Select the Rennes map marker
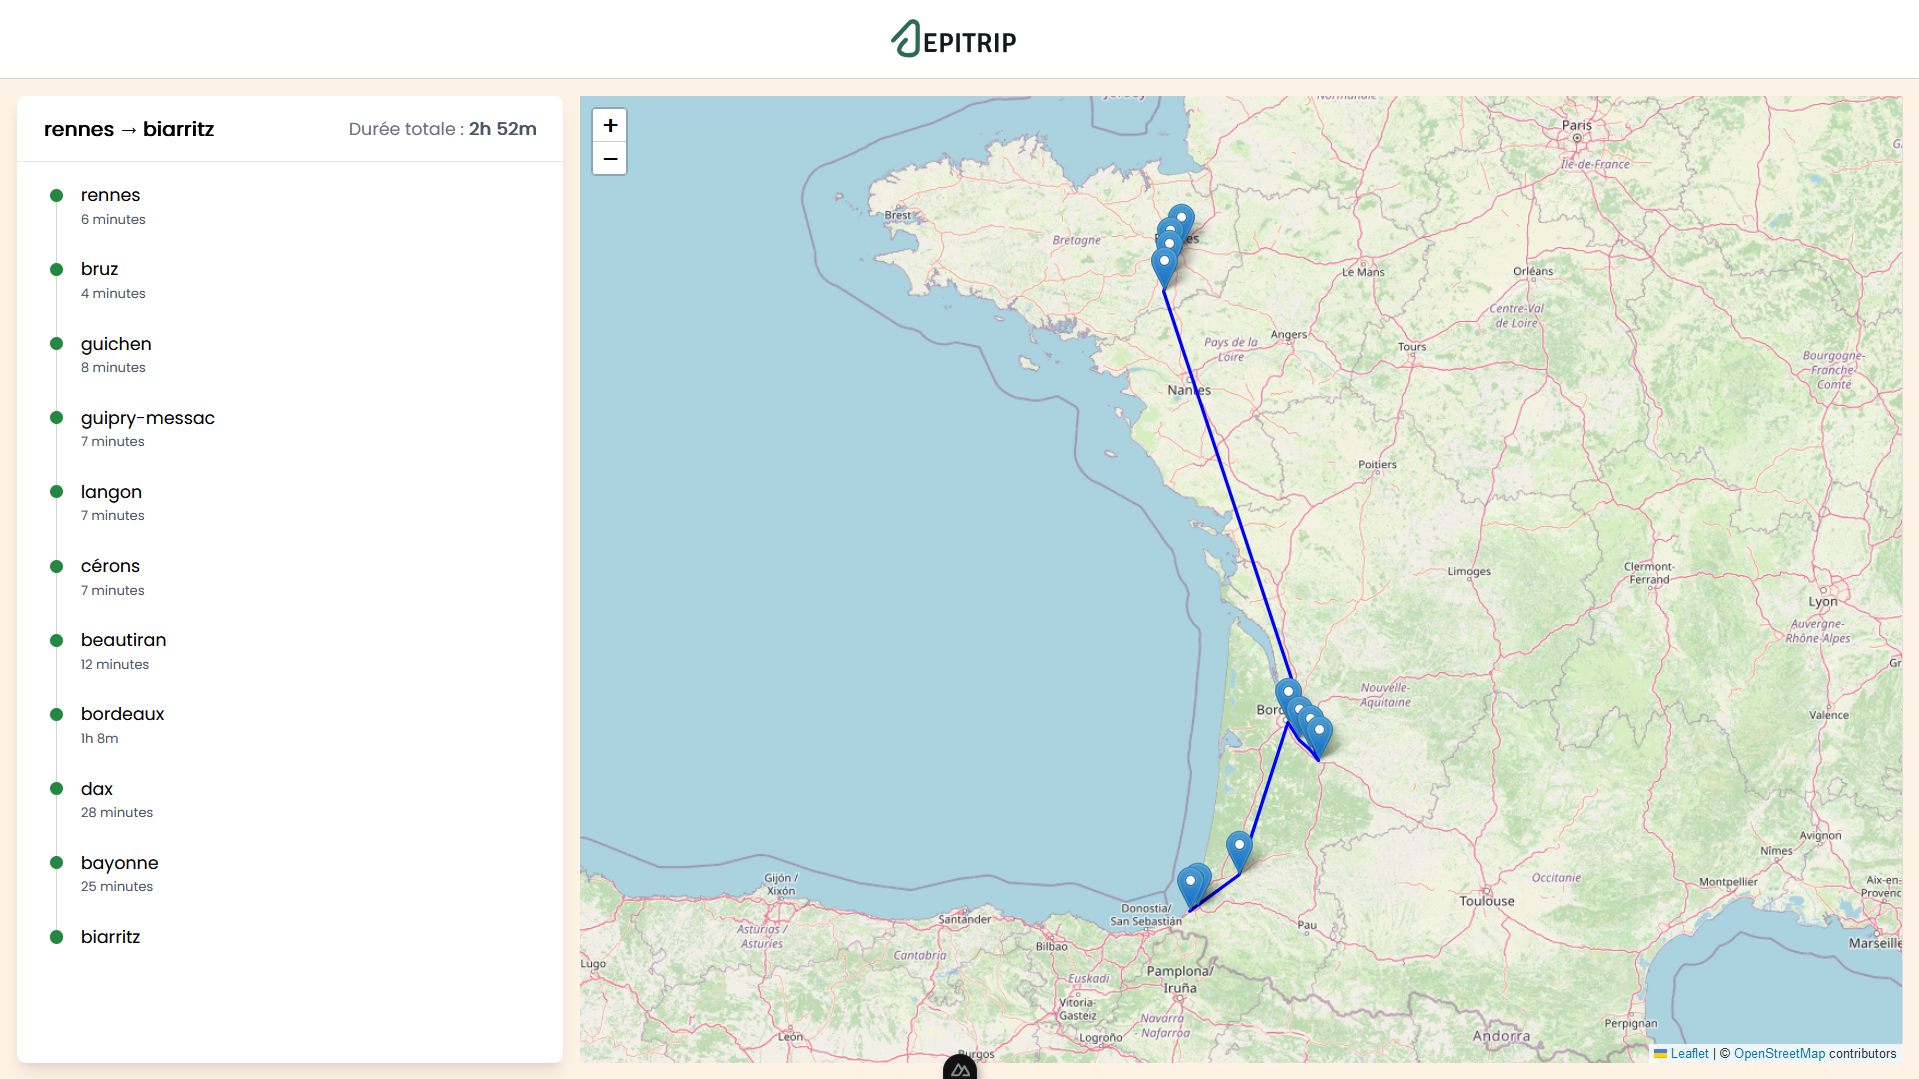Screen dimensions: 1919x1079 tap(1180, 216)
